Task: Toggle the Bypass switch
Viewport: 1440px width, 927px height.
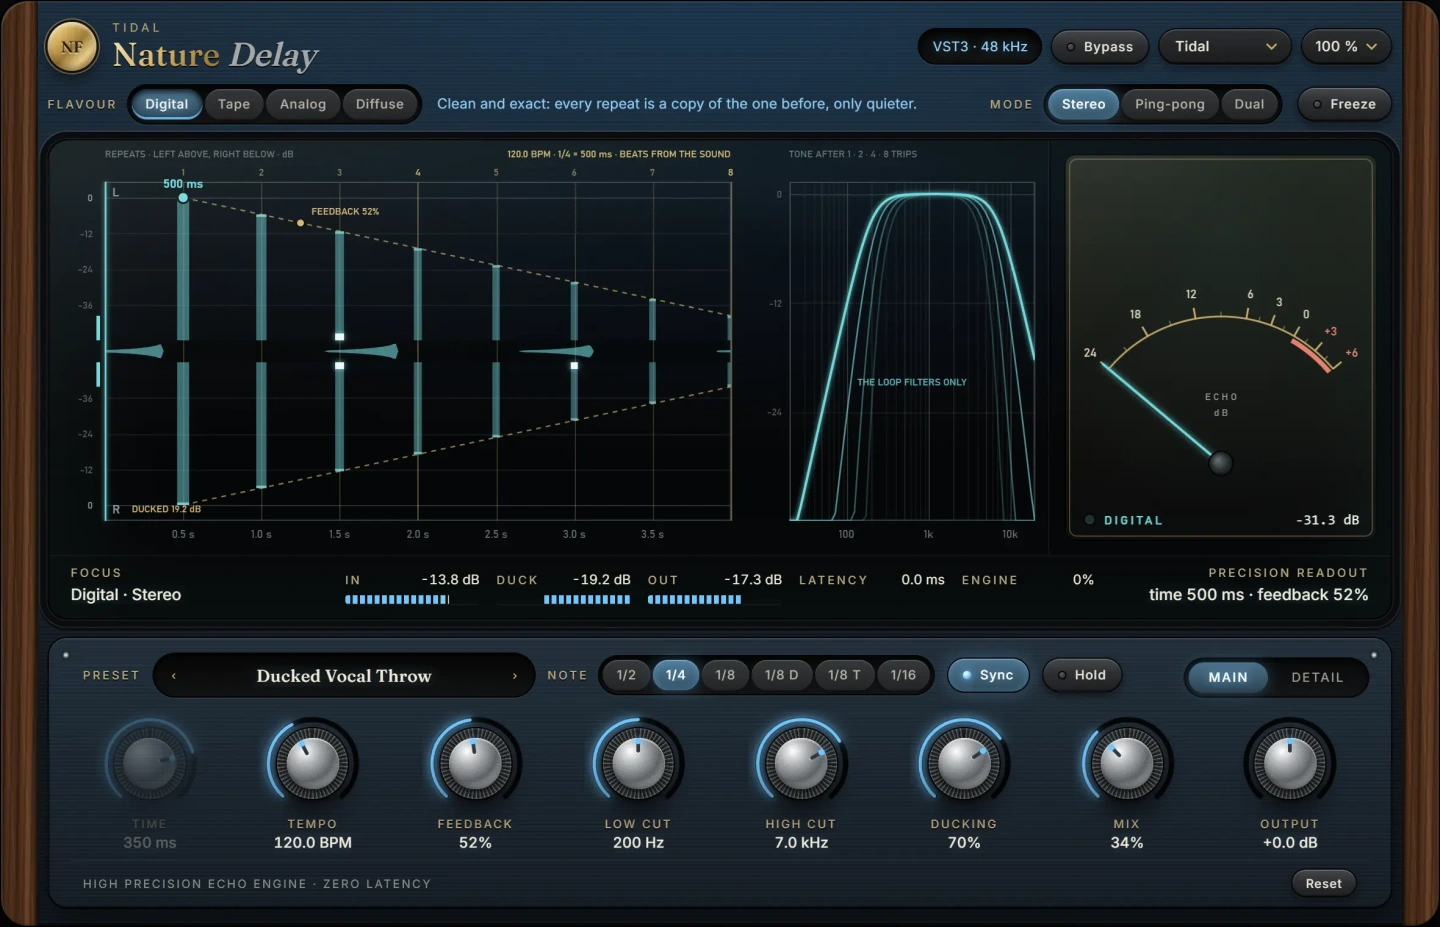Action: click(x=1100, y=47)
